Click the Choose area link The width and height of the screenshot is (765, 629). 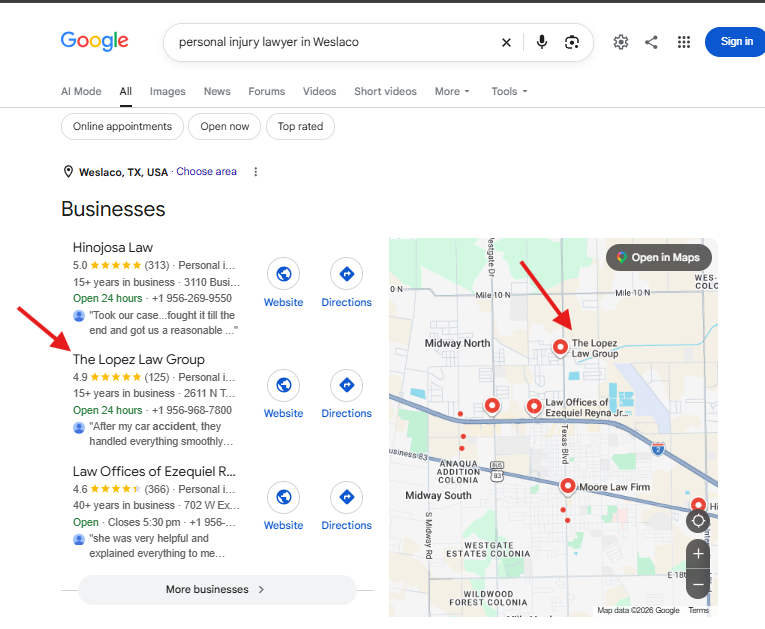[x=206, y=171]
